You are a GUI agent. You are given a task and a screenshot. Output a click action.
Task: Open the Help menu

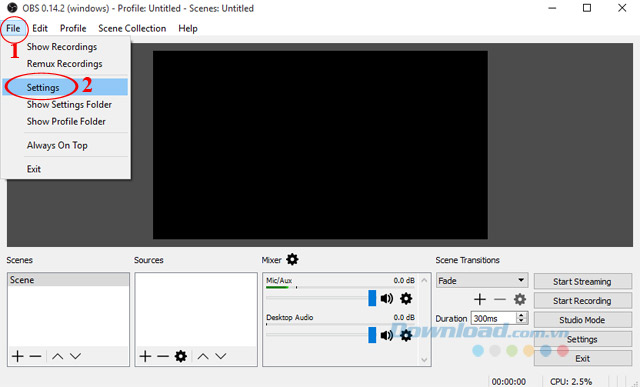[188, 28]
